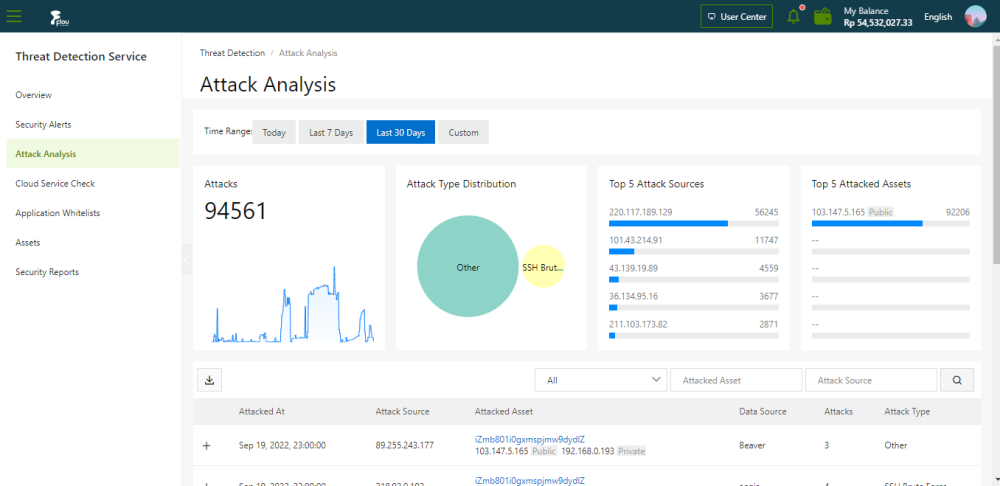The width and height of the screenshot is (1000, 486).
Task: Open the English language selector
Action: click(938, 17)
